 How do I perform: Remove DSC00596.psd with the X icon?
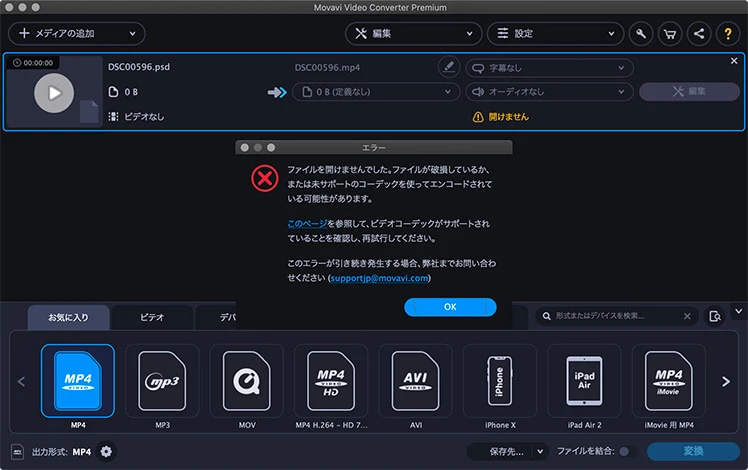[734, 61]
